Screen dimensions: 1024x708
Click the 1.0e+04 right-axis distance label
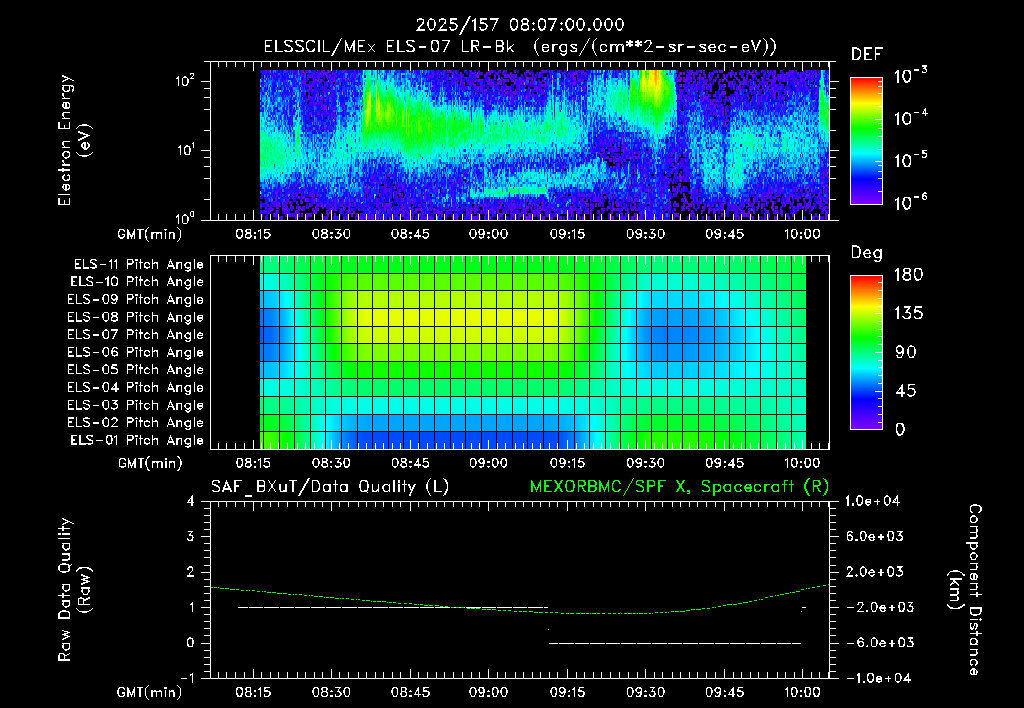coord(872,501)
